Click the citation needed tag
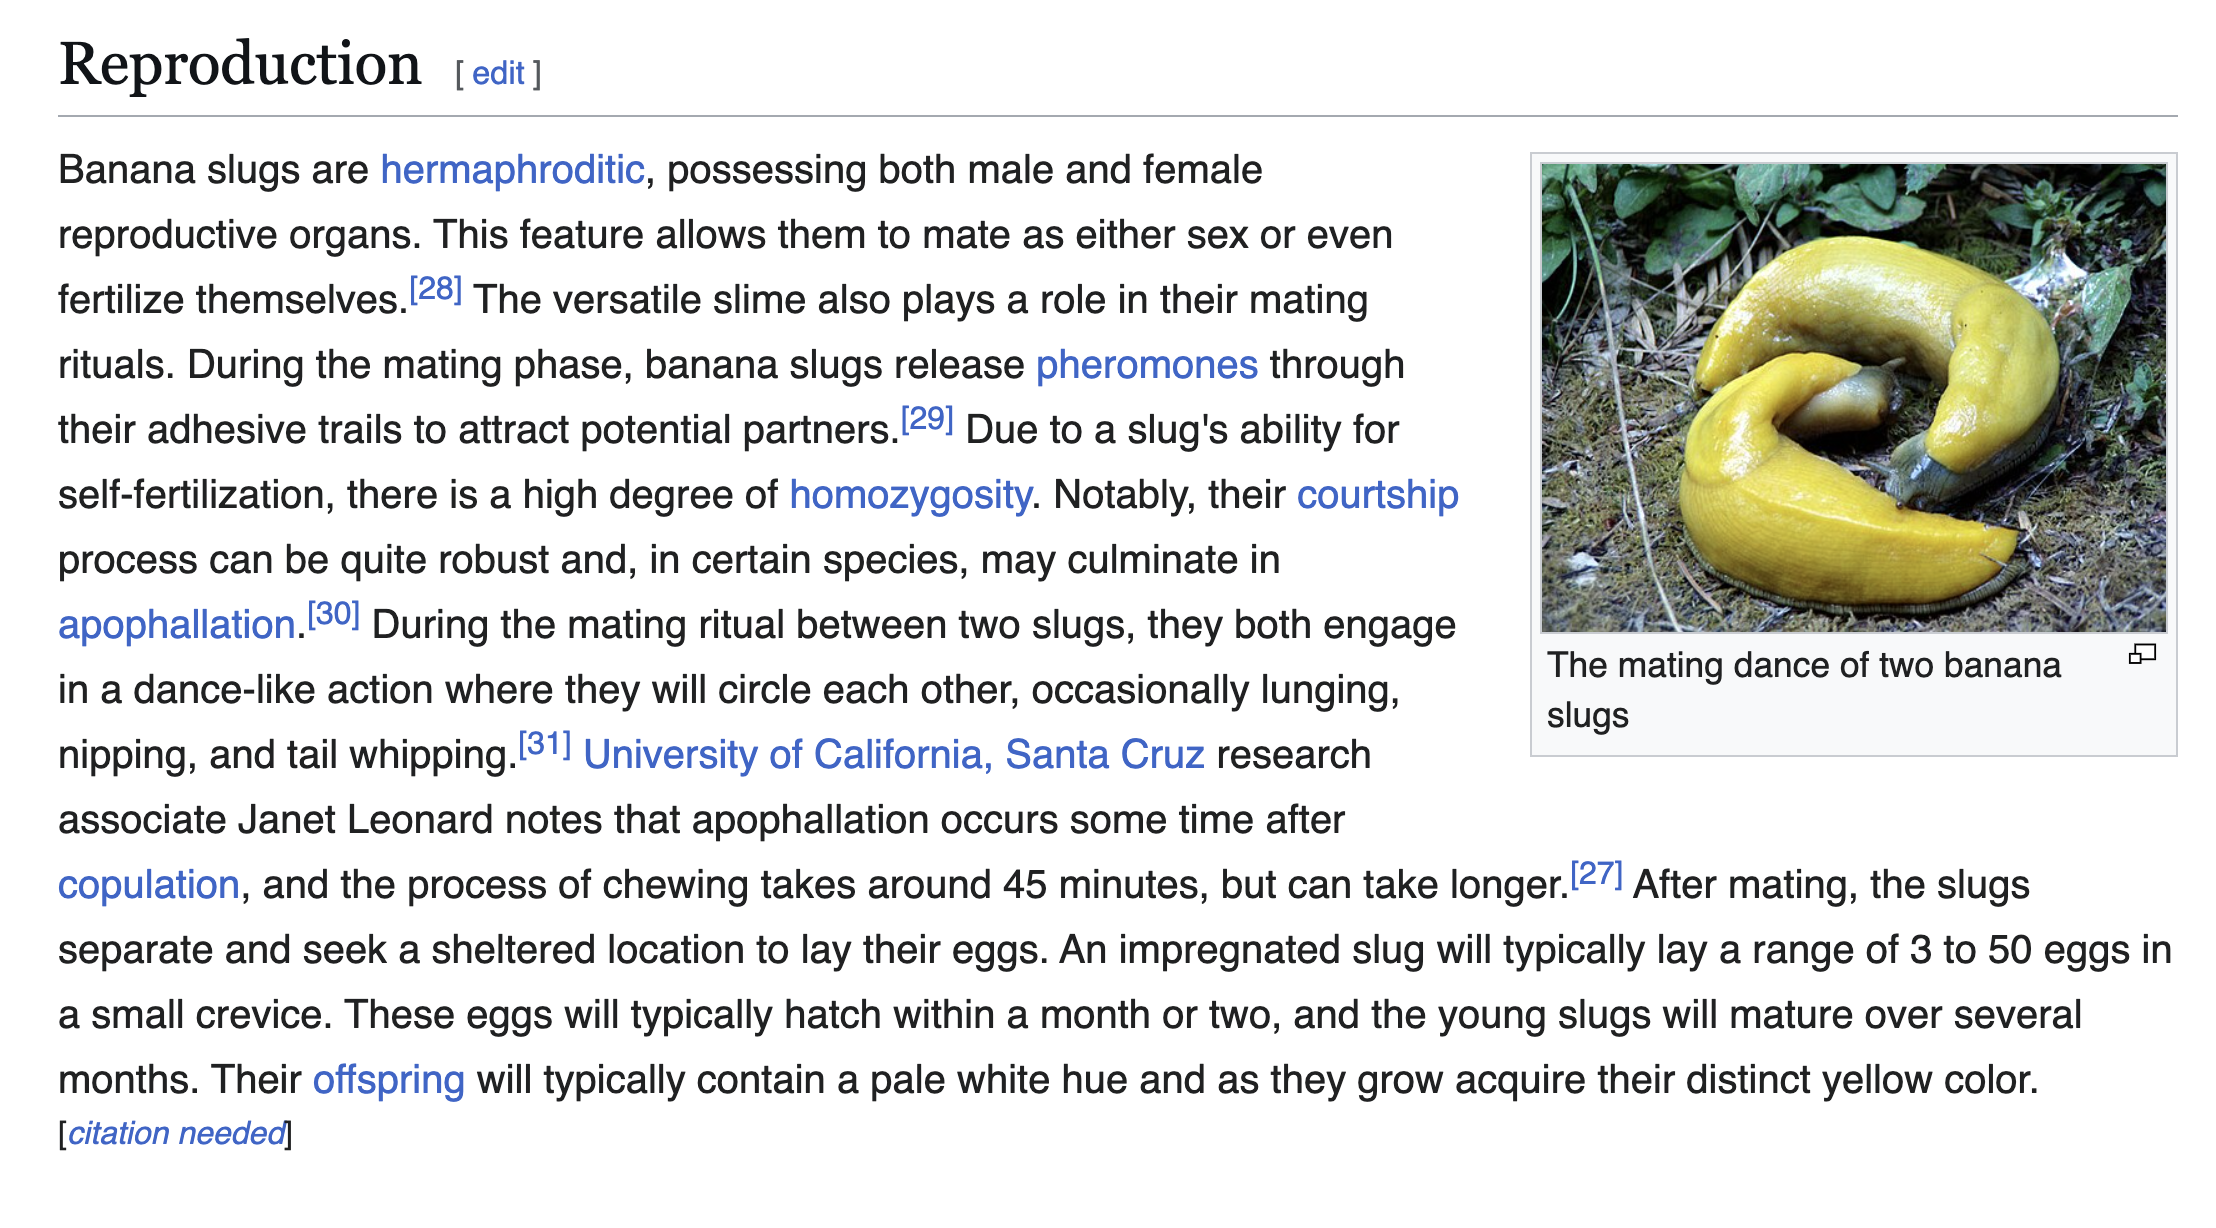This screenshot has height=1228, width=2216. 176,1133
